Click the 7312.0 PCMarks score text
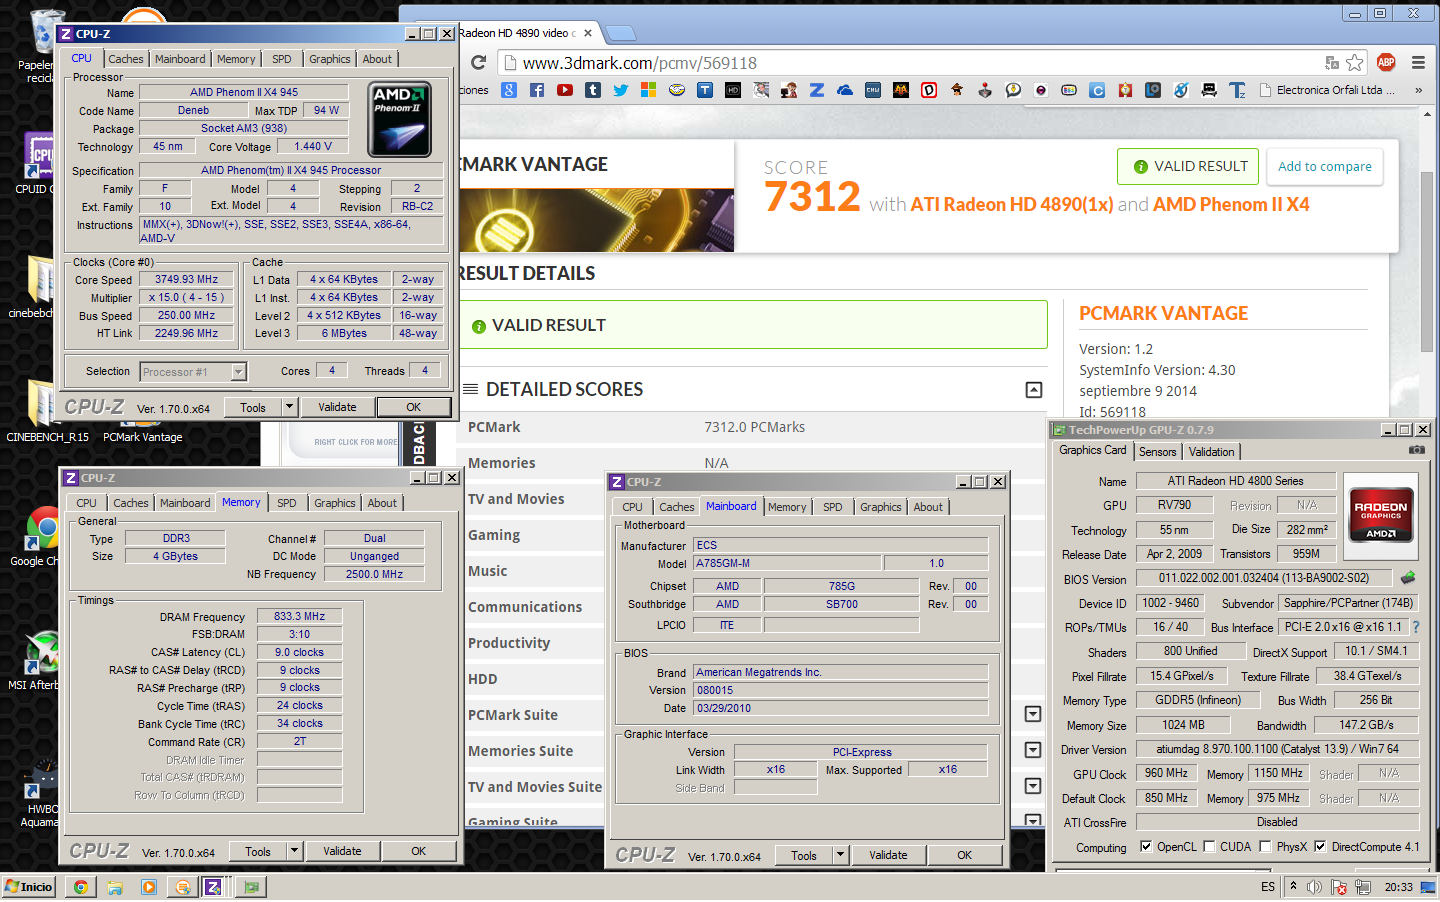This screenshot has width=1440, height=902. coord(754,427)
